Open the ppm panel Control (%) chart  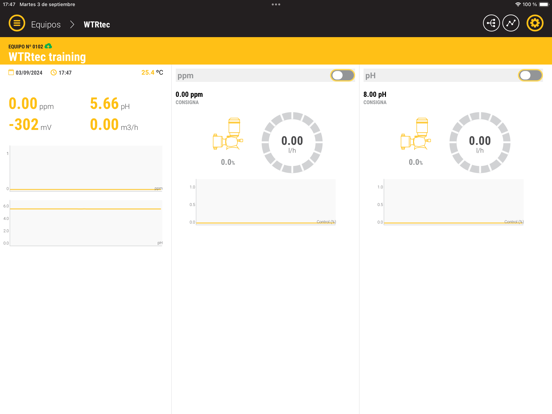coord(265,202)
